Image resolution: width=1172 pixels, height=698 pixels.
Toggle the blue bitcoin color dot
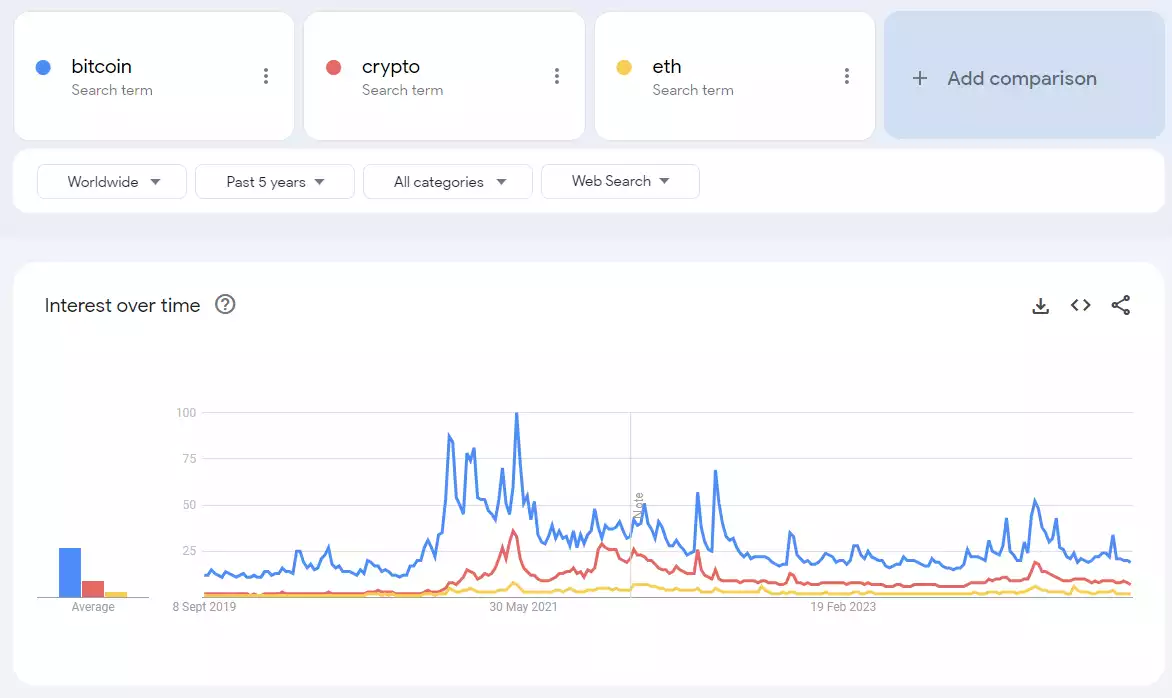tap(43, 66)
